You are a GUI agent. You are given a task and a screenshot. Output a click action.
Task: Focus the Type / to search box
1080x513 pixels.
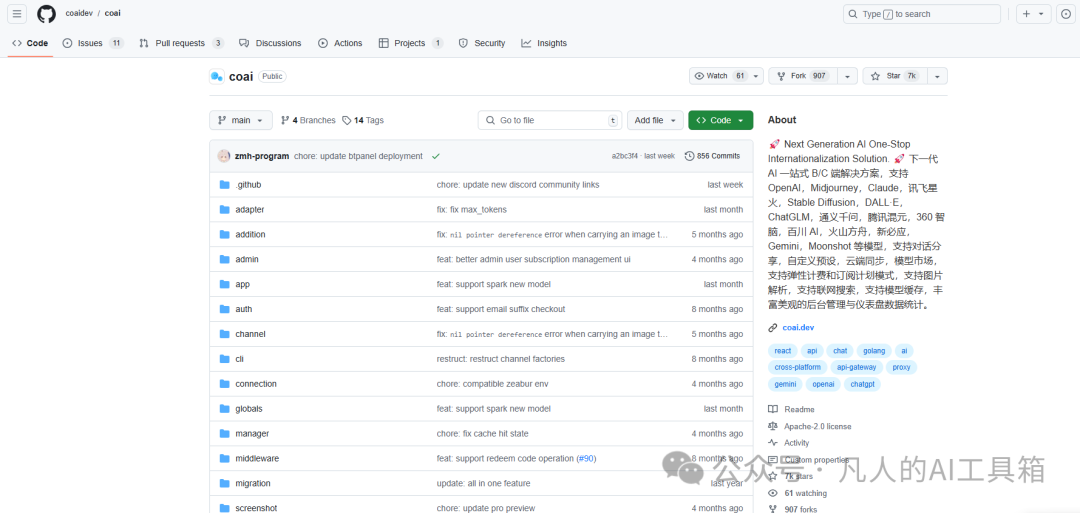922,14
